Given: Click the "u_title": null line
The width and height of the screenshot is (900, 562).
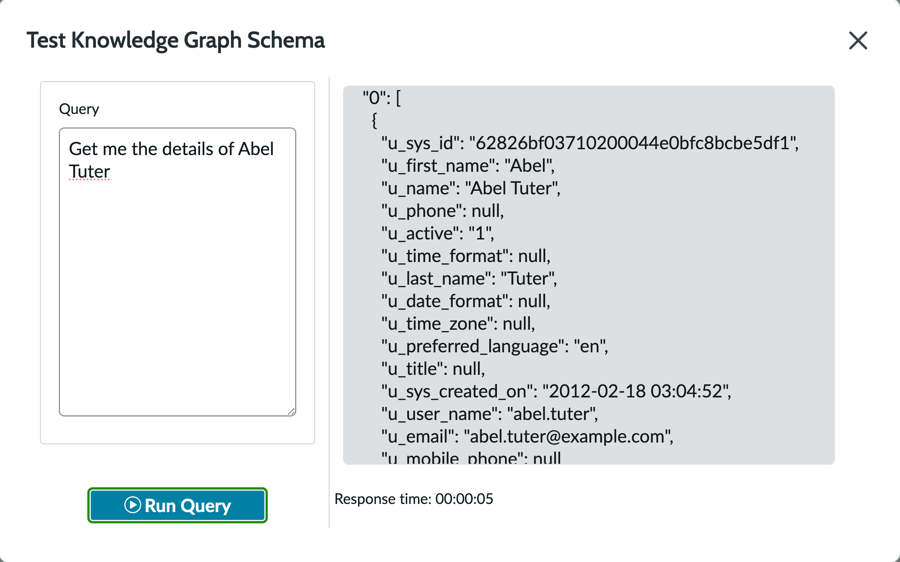Looking at the screenshot, I should [x=433, y=369].
